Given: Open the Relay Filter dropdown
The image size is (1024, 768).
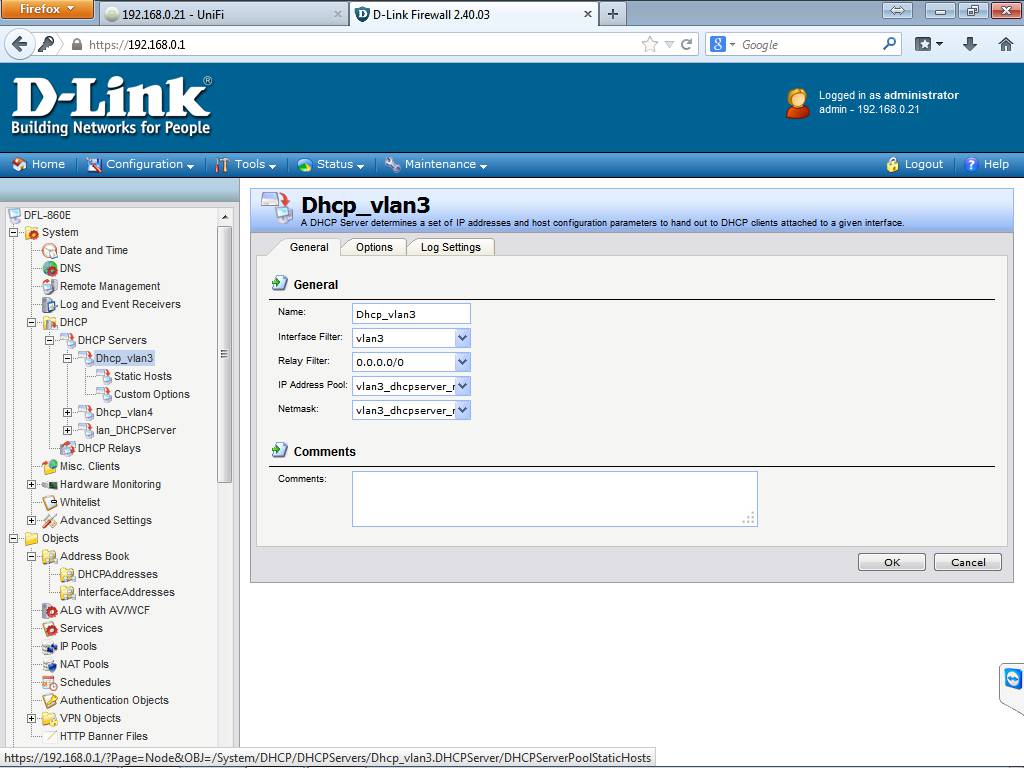Looking at the screenshot, I should tap(462, 362).
